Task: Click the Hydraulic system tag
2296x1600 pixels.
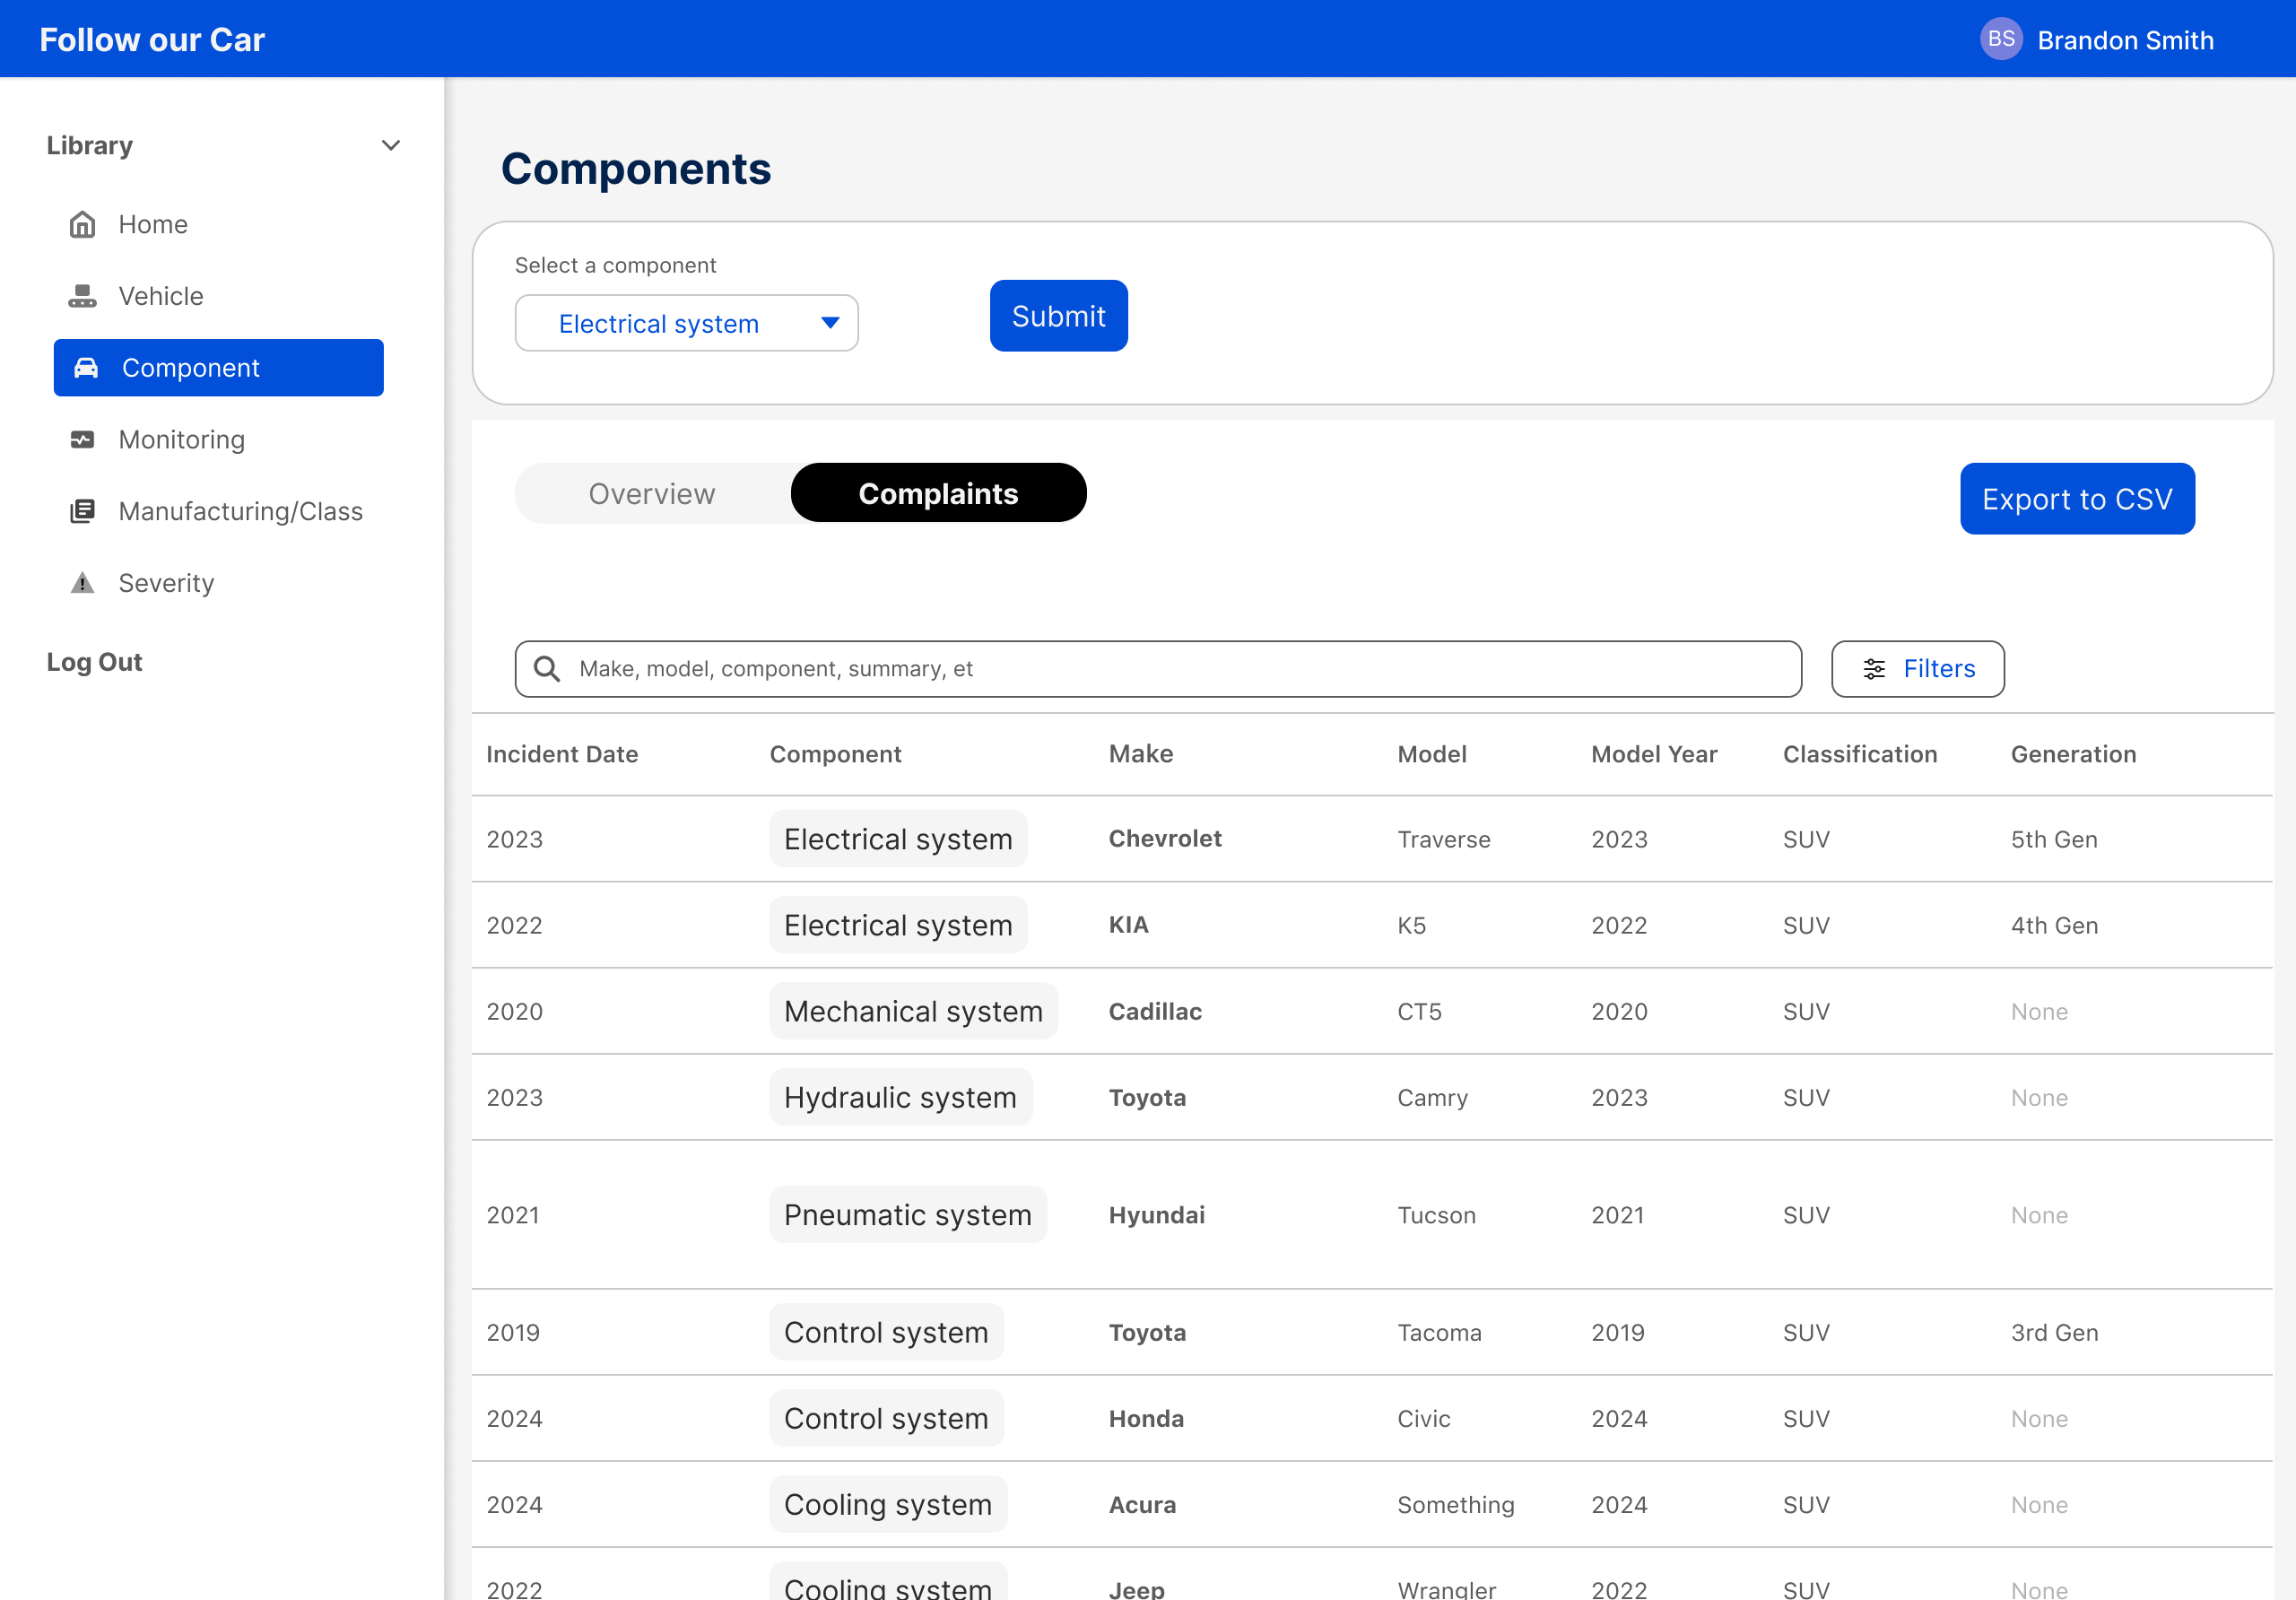Action: tap(900, 1097)
